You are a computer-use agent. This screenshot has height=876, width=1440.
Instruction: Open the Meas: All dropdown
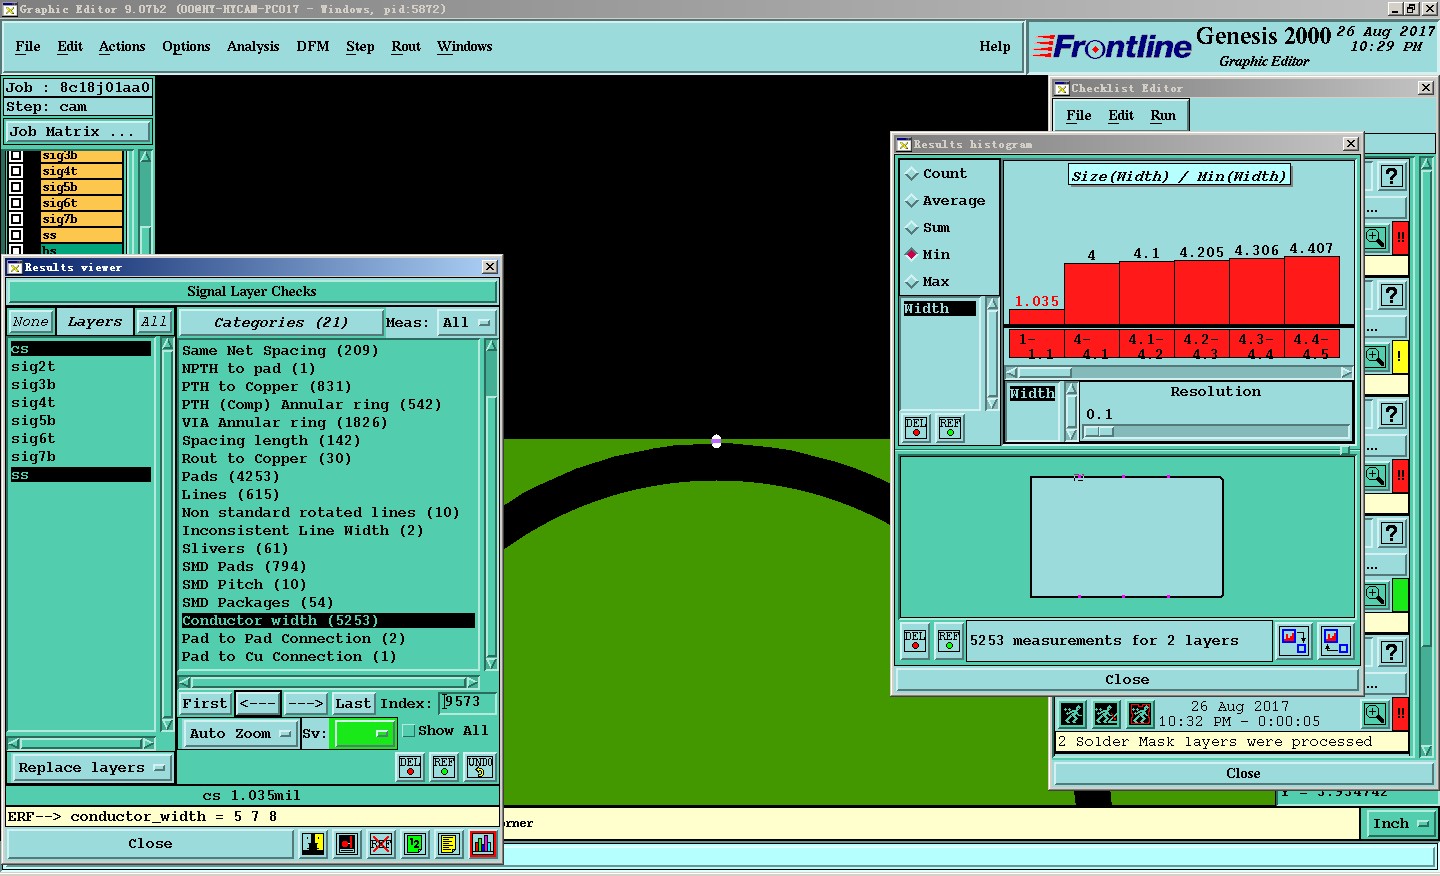467,322
